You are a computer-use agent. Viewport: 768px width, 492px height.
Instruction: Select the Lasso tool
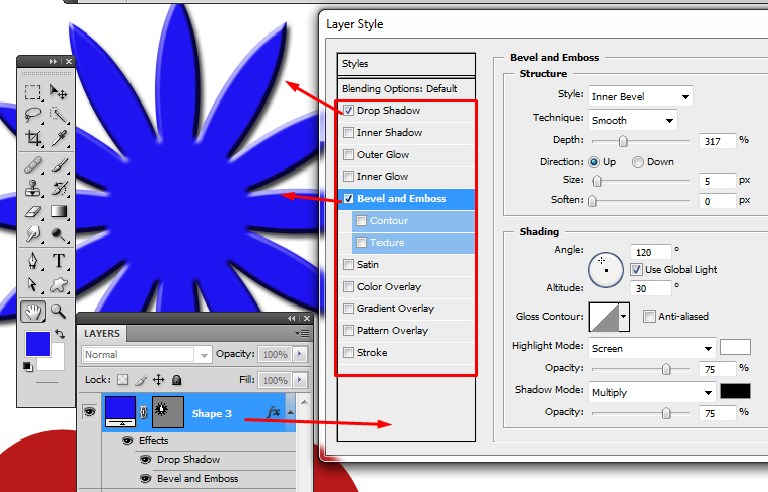[x=33, y=115]
